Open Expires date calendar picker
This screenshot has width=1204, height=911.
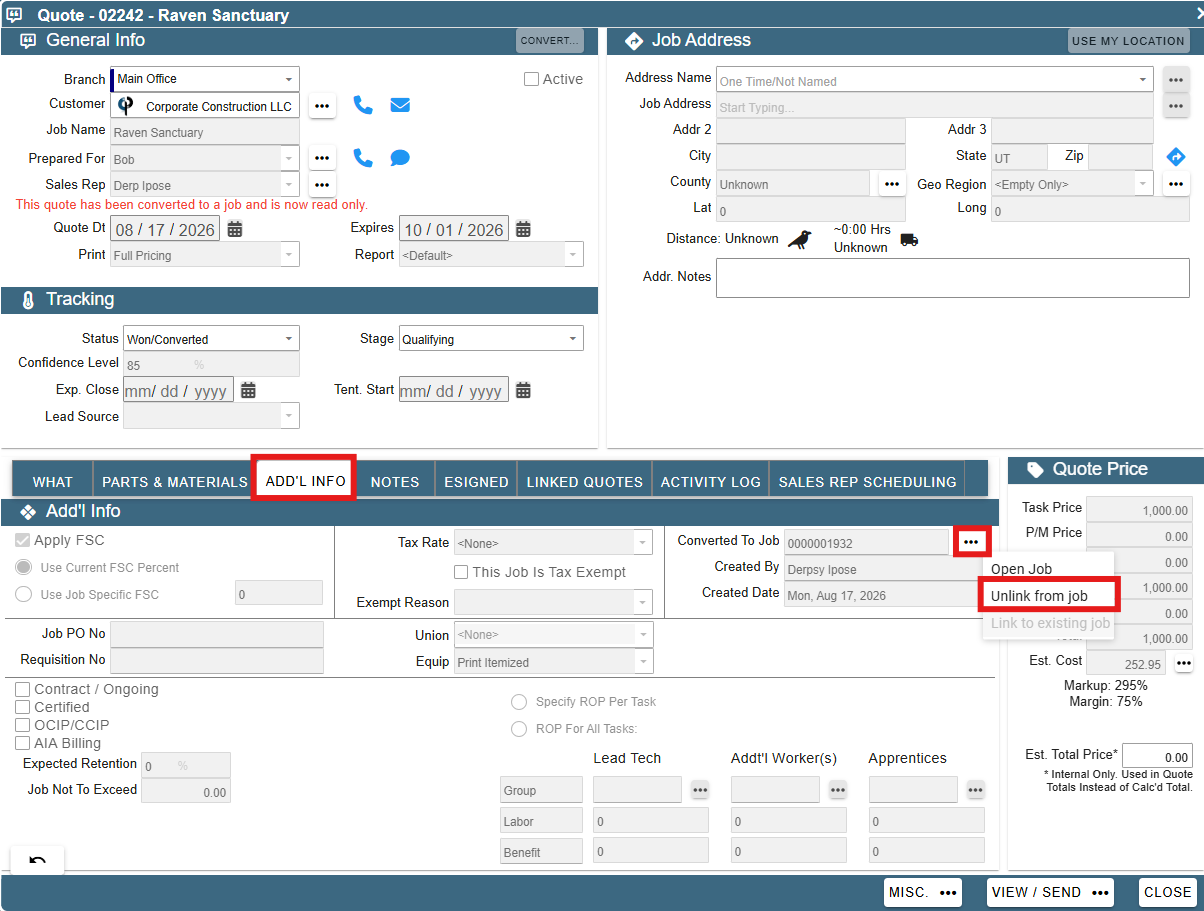pyautogui.click(x=523, y=229)
